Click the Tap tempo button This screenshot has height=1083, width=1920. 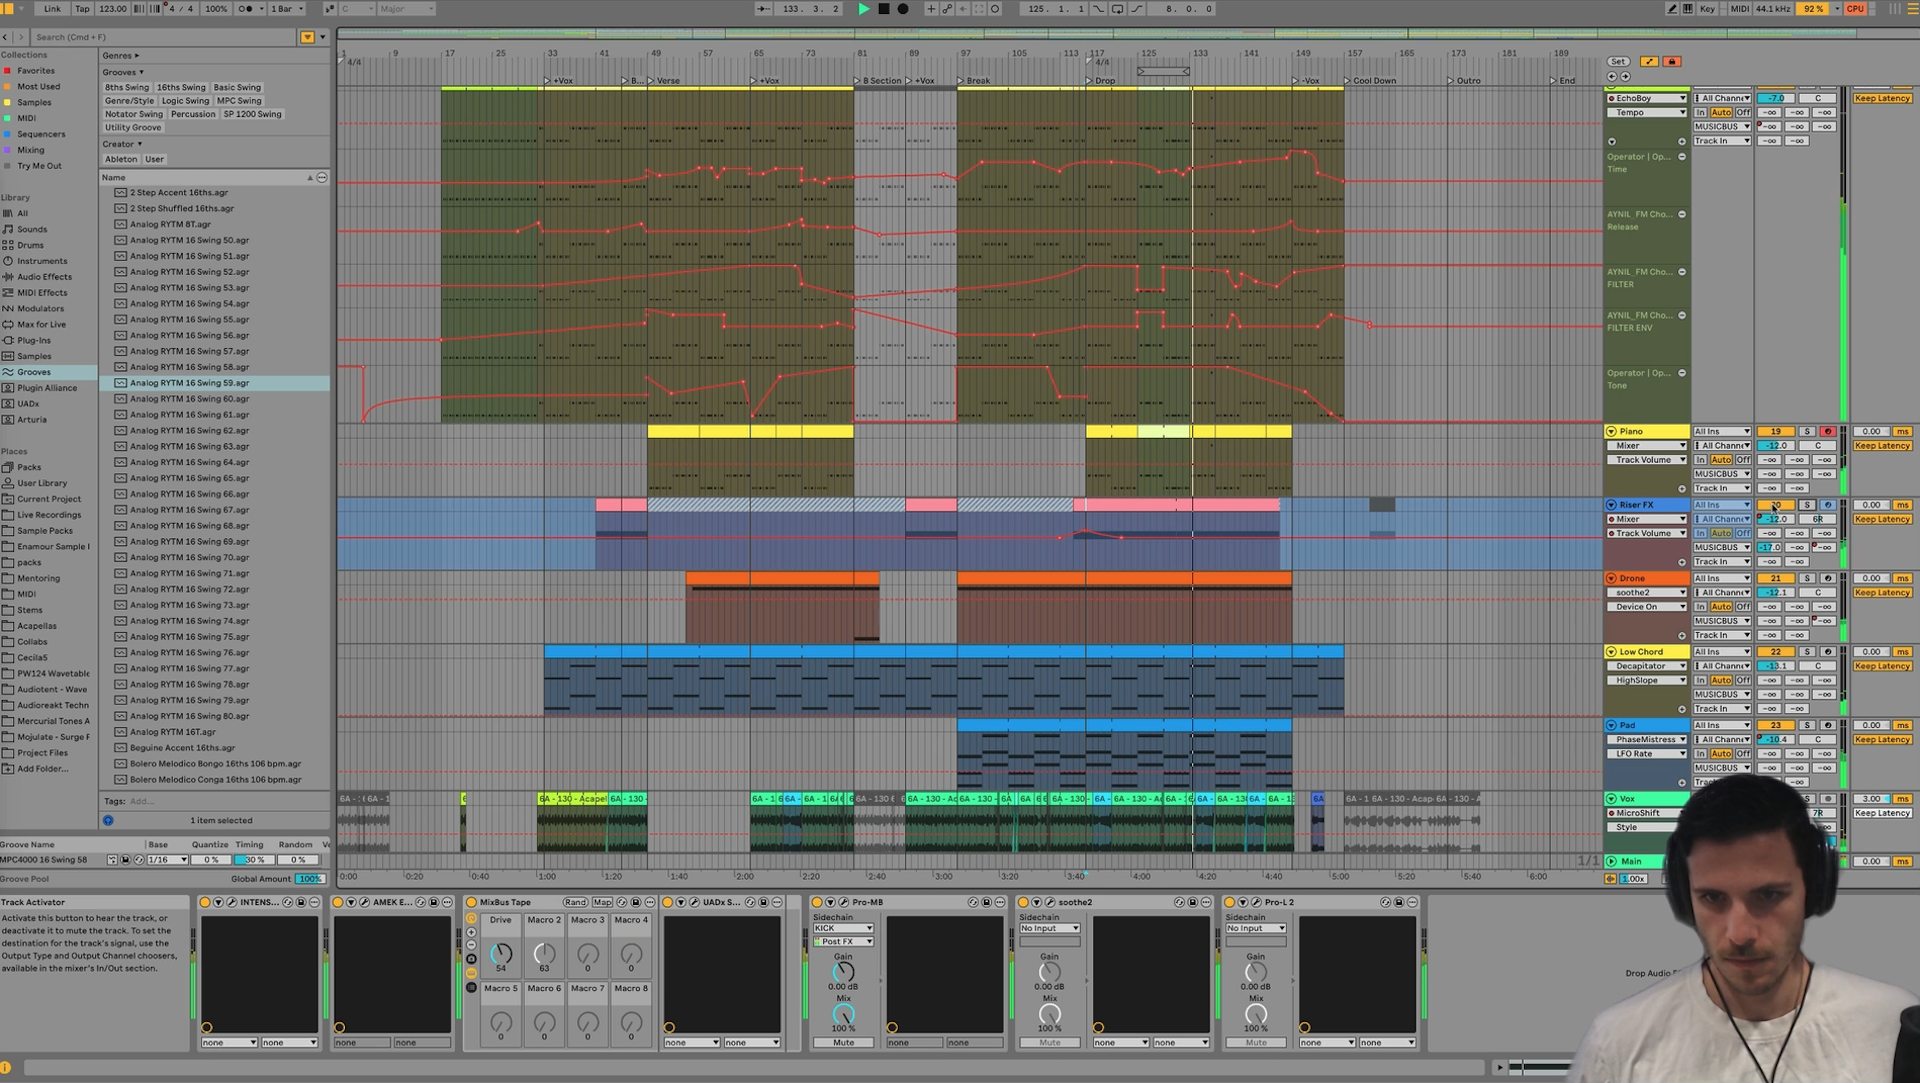coord(82,9)
